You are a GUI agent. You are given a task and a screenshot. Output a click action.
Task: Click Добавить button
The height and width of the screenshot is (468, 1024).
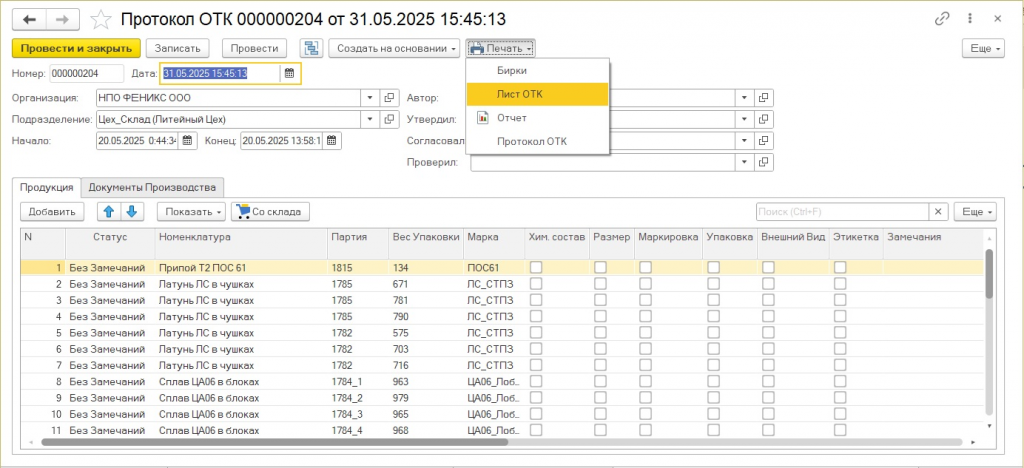click(x=52, y=211)
